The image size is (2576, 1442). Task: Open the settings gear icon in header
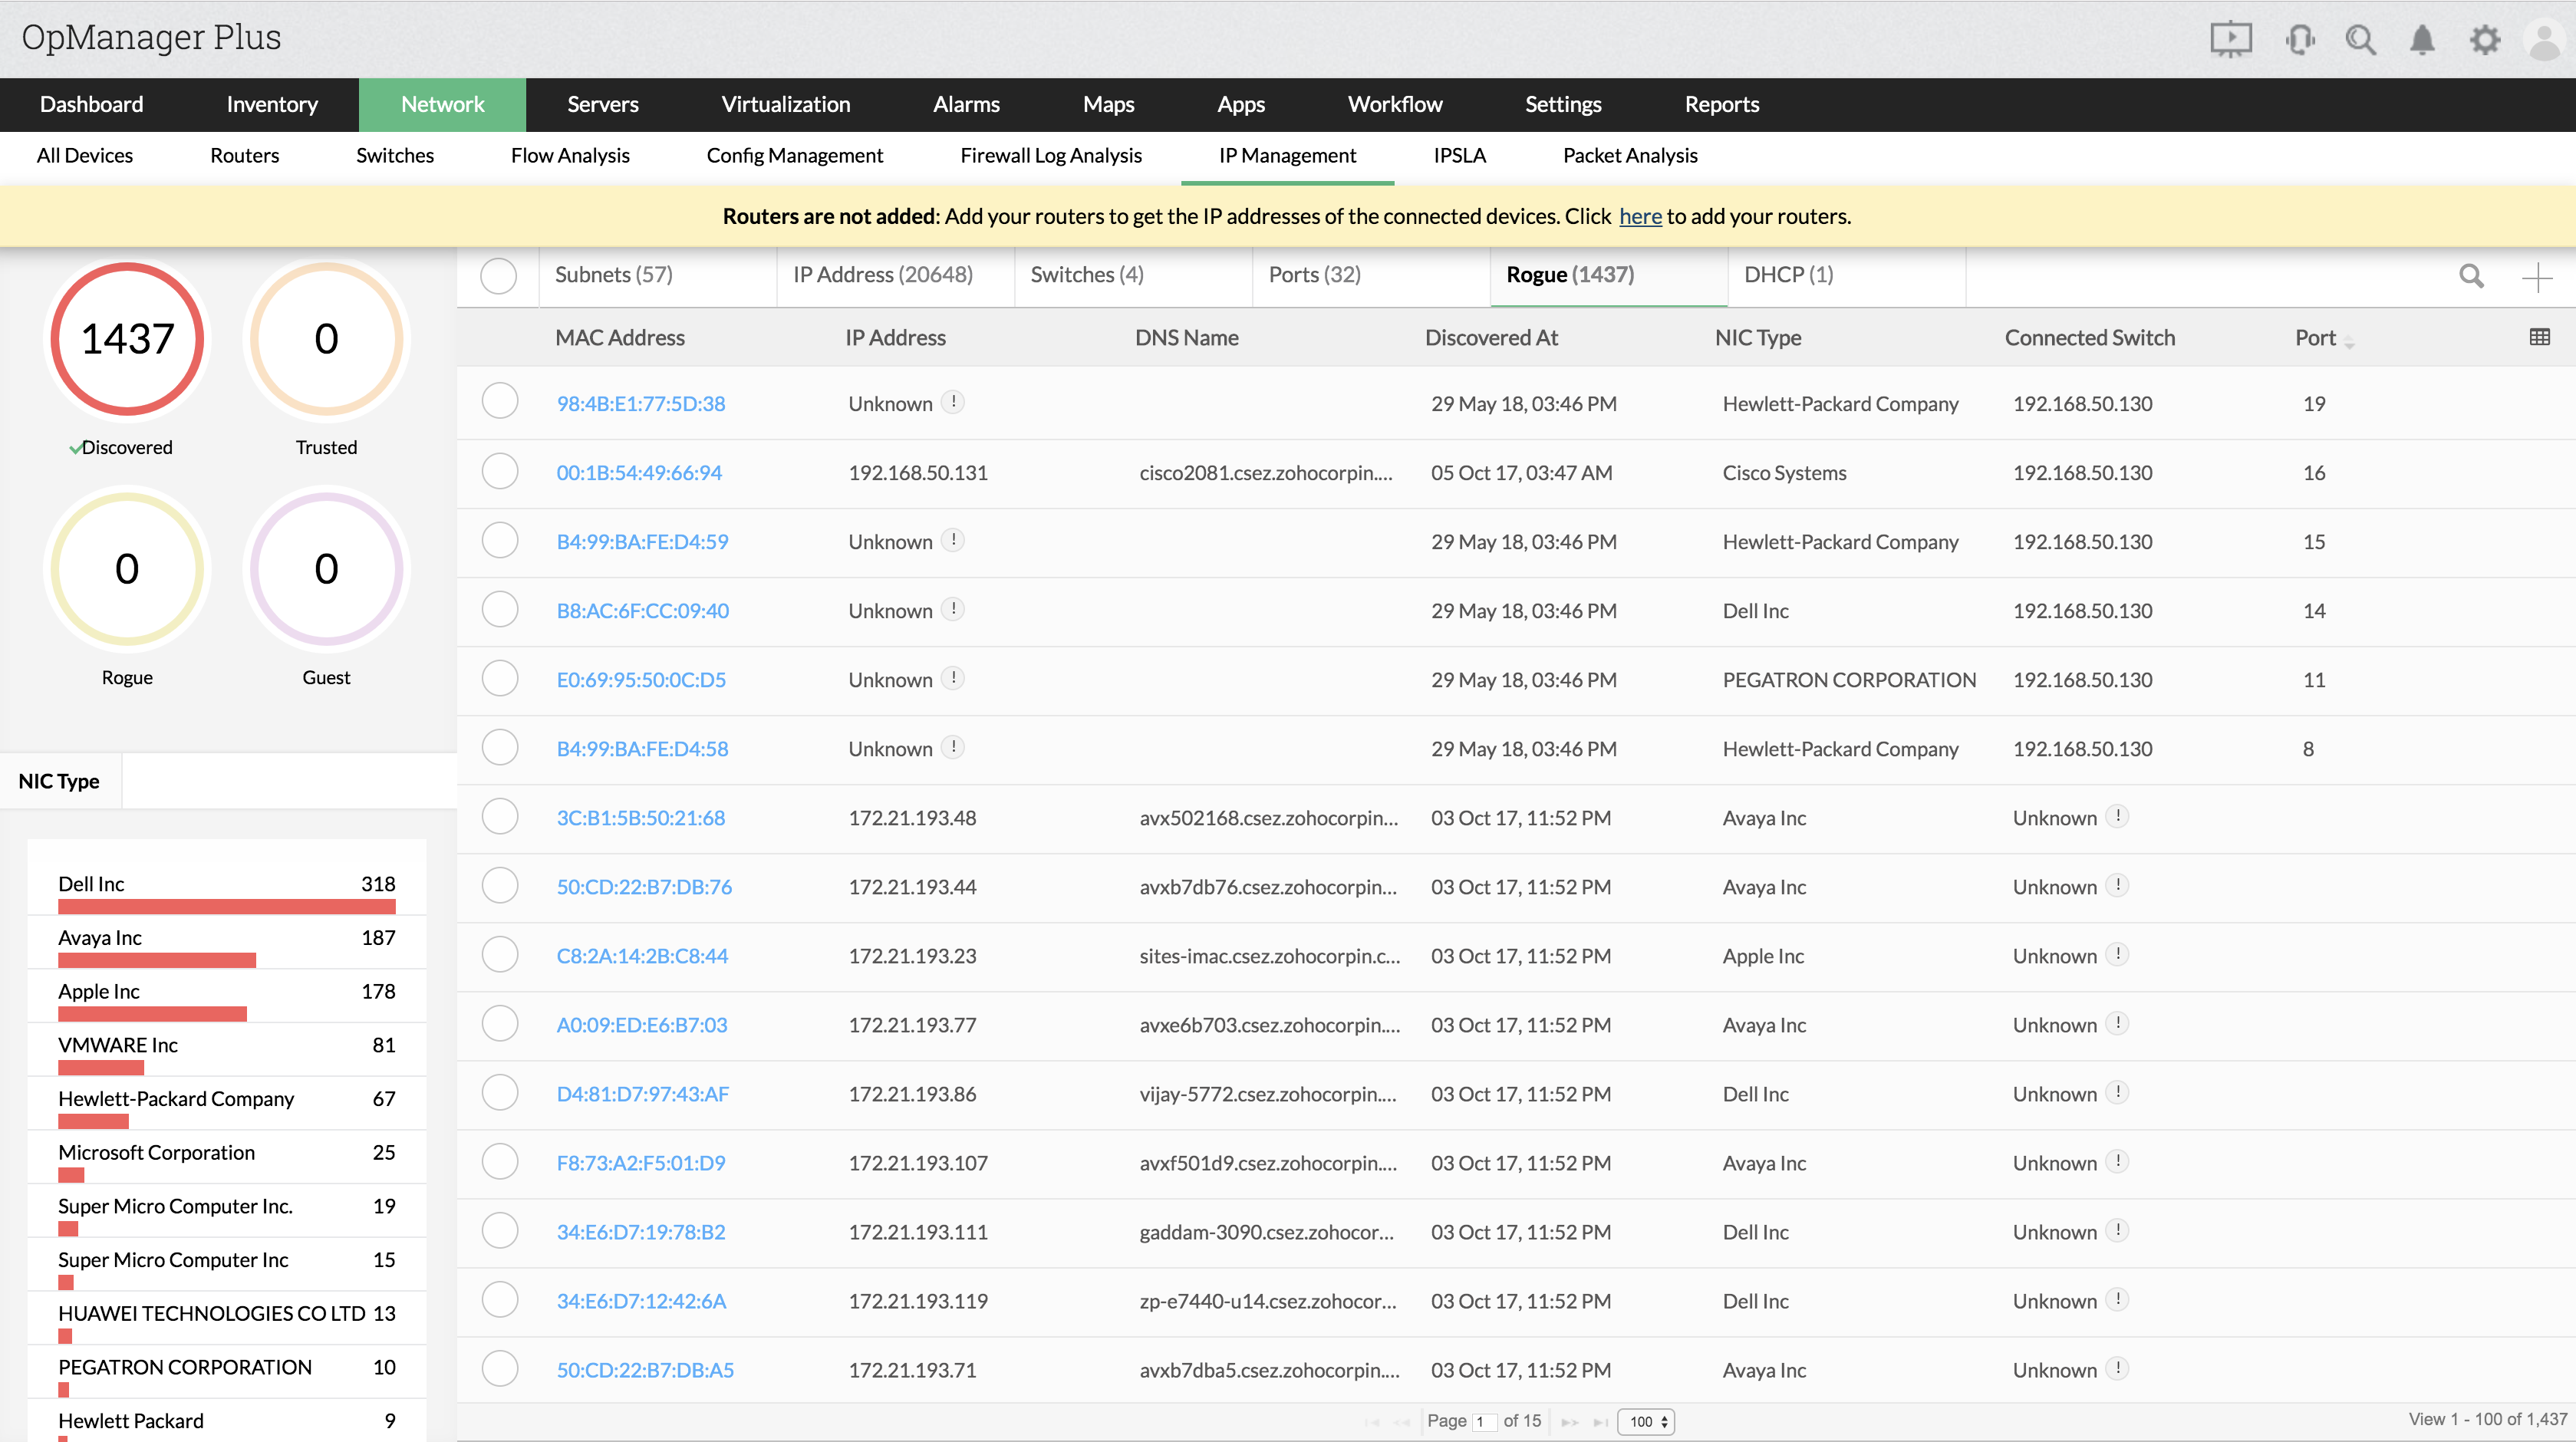[x=2484, y=40]
